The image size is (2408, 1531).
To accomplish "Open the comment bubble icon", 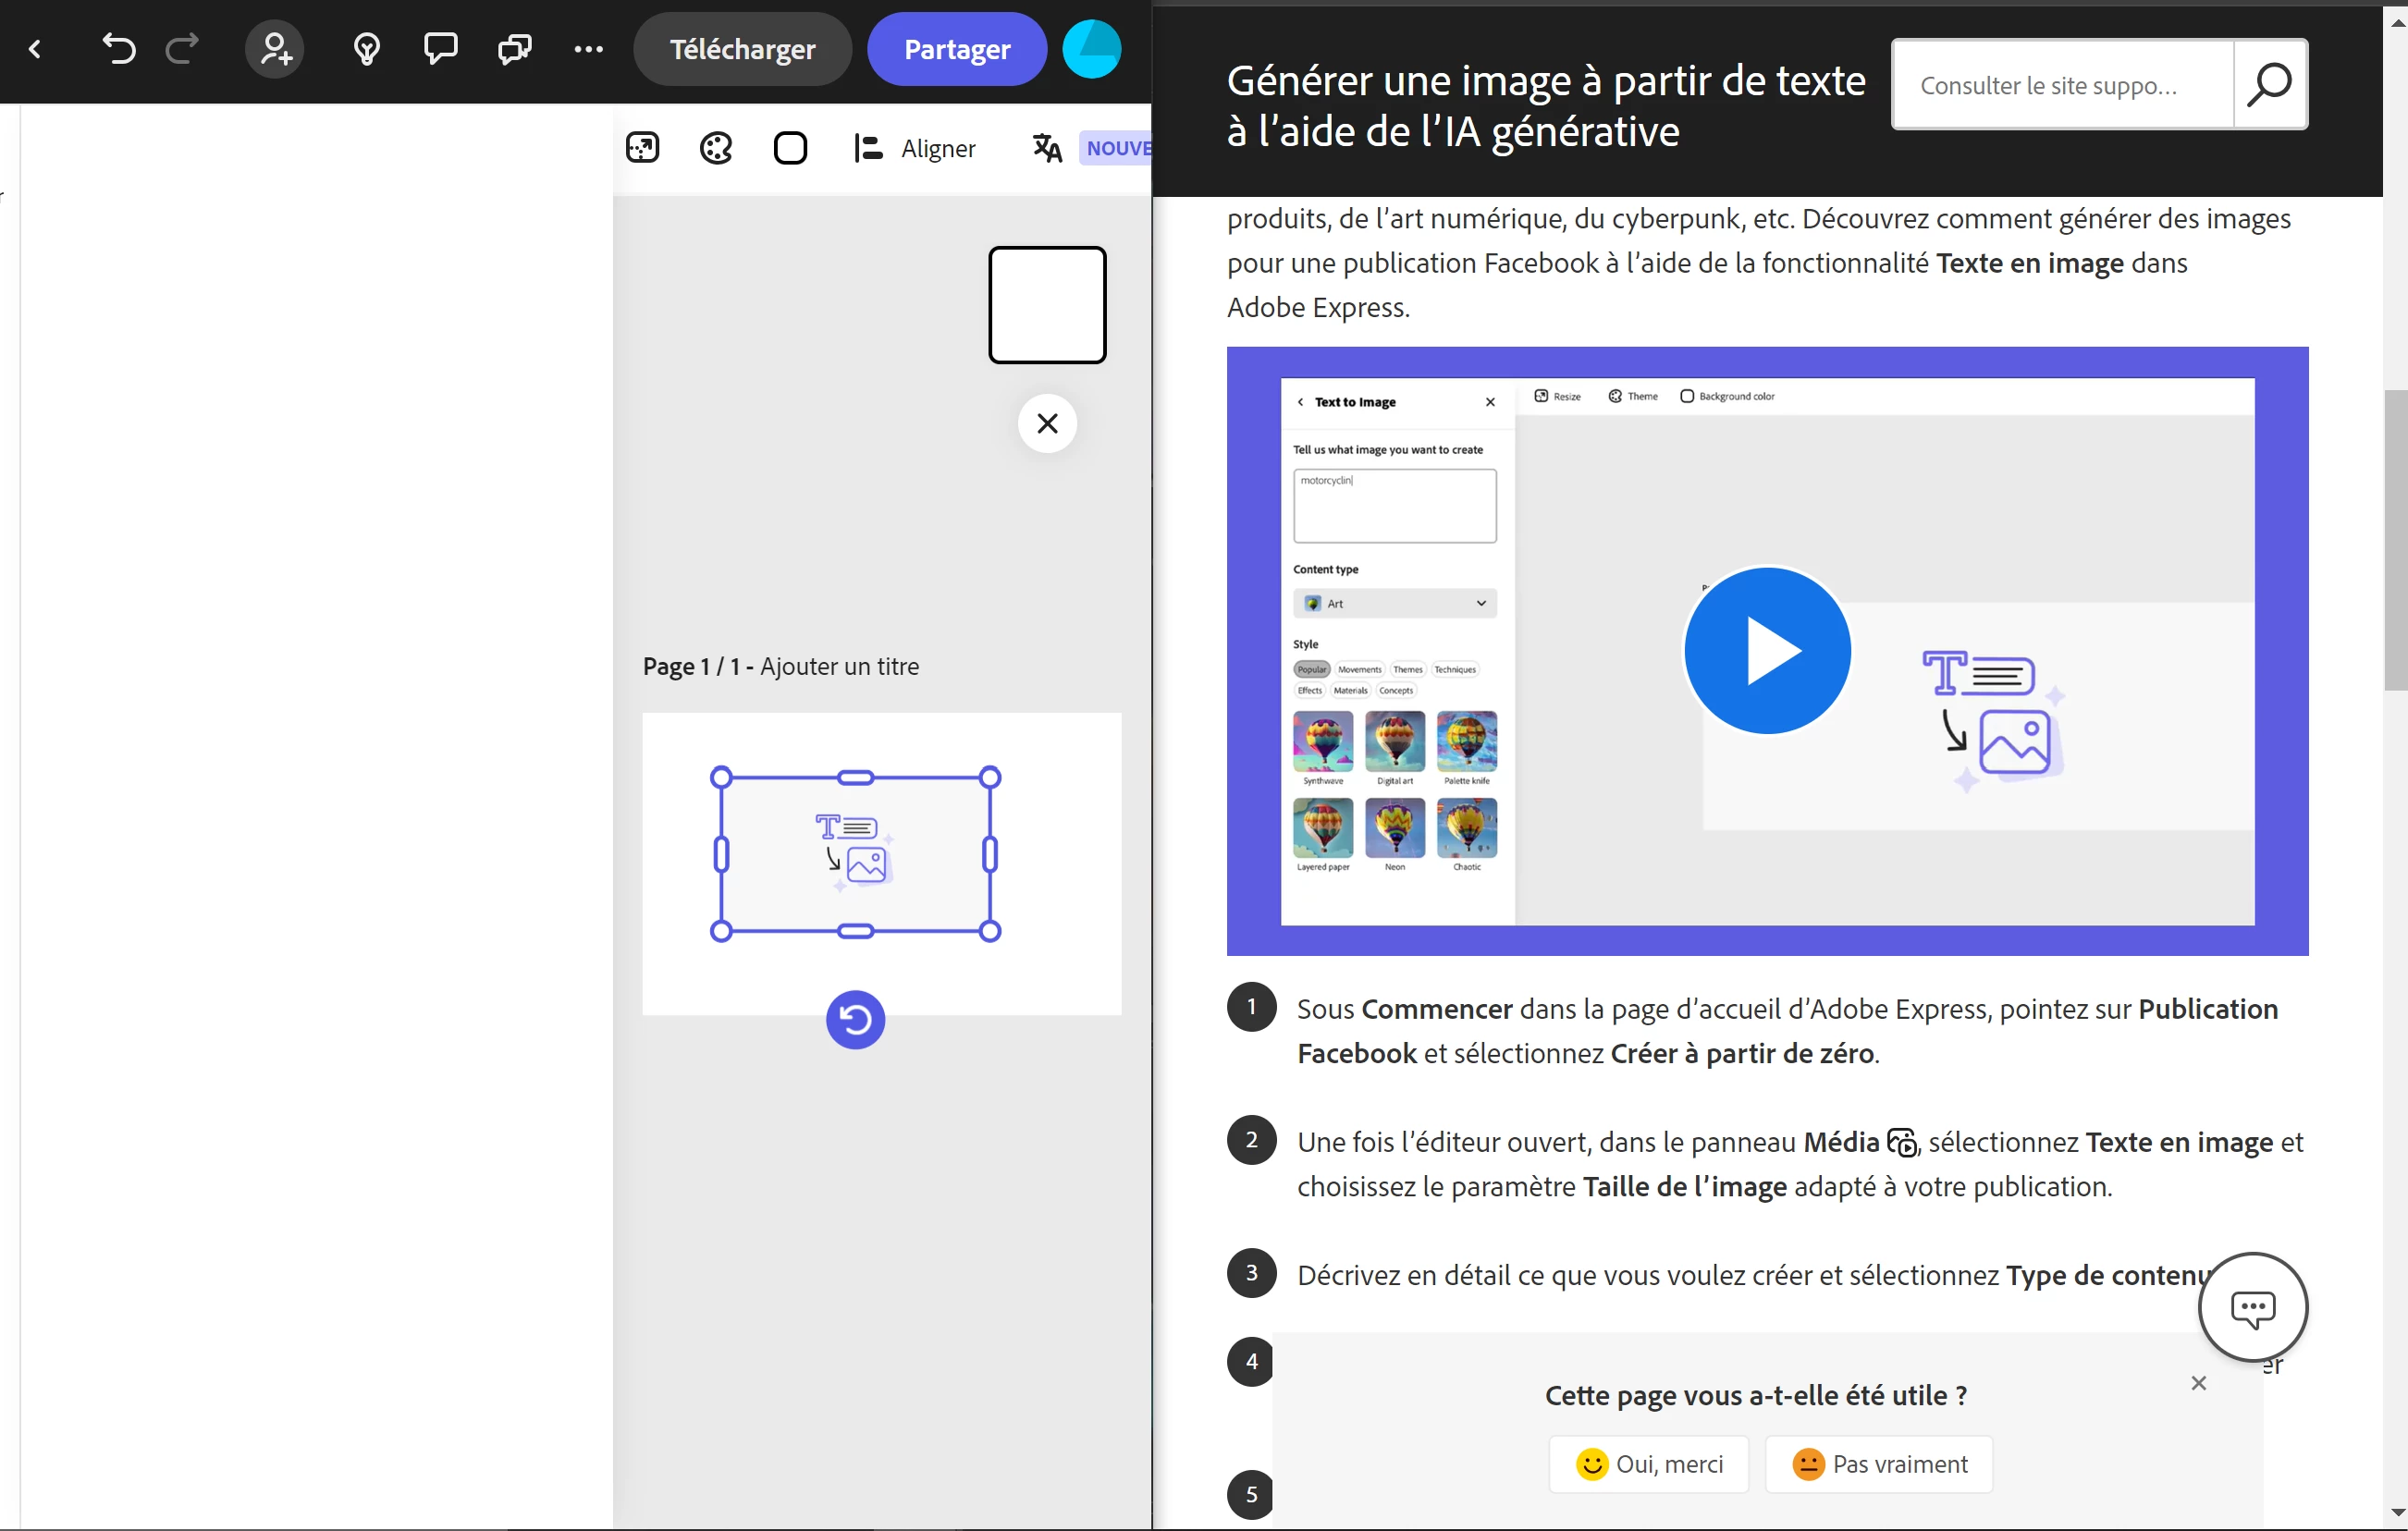I will tap(440, 48).
